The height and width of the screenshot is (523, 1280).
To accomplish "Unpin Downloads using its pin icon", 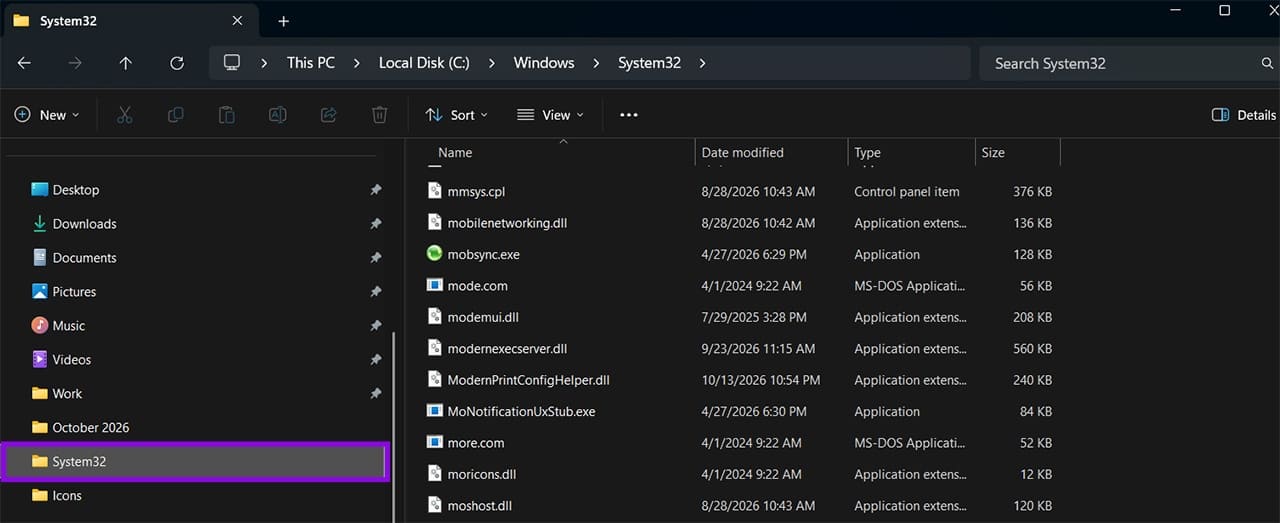I will pos(376,224).
